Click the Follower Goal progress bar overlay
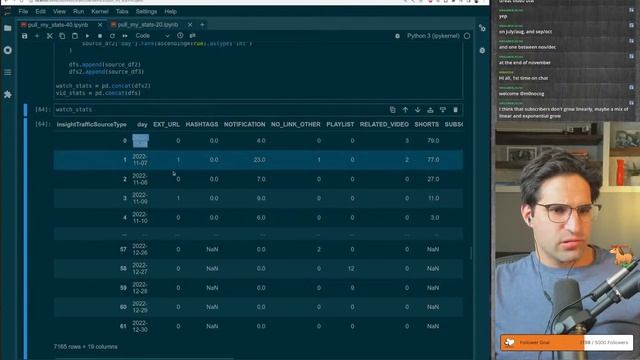The height and width of the screenshot is (360, 640). (567, 342)
